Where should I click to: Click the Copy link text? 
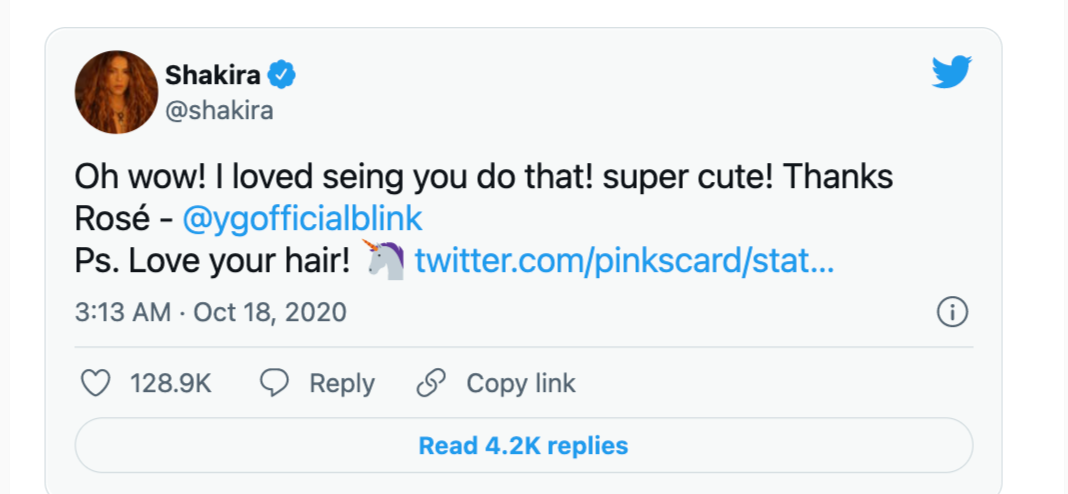click(x=521, y=384)
